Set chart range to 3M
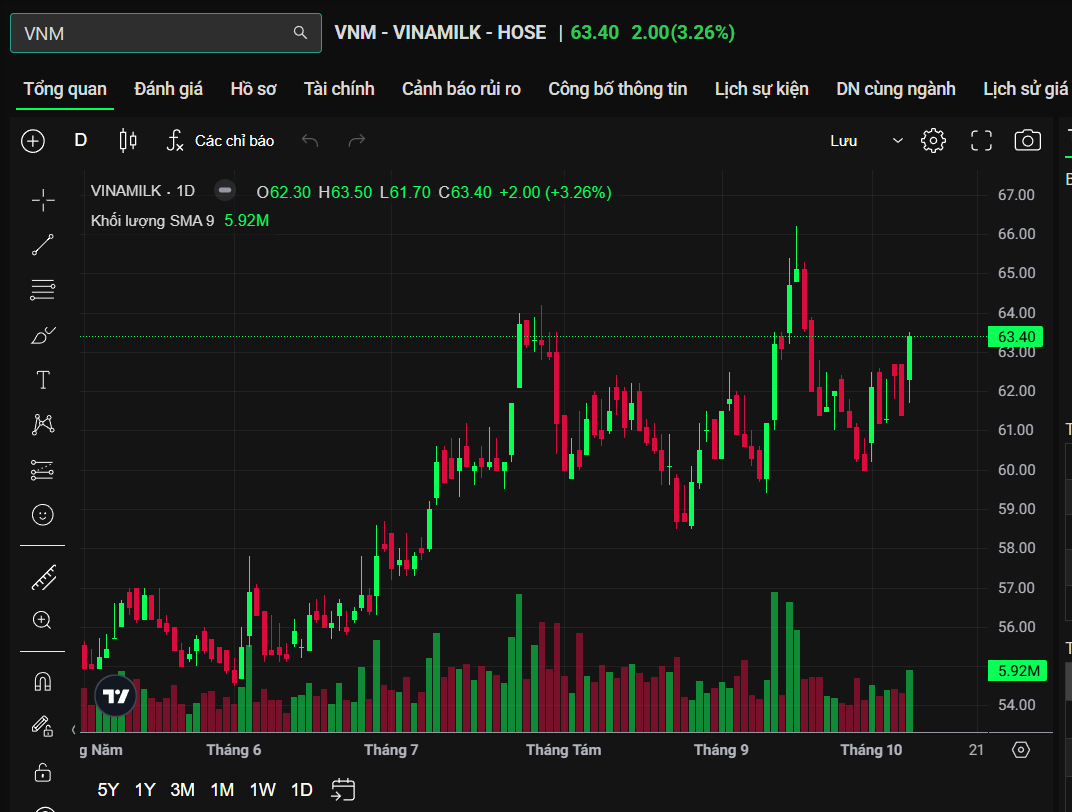Screen dimensions: 1072x812 tap(183, 789)
